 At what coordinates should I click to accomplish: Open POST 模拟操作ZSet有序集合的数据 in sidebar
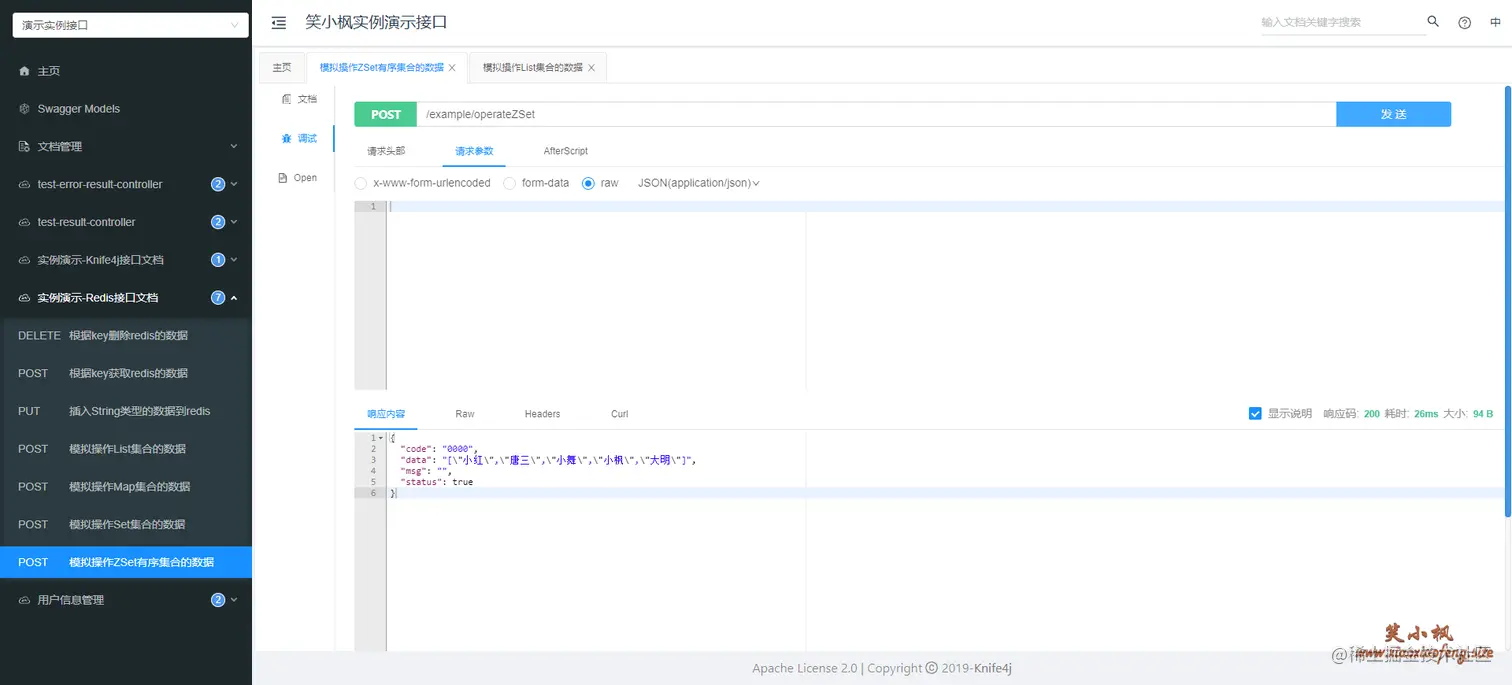point(126,562)
